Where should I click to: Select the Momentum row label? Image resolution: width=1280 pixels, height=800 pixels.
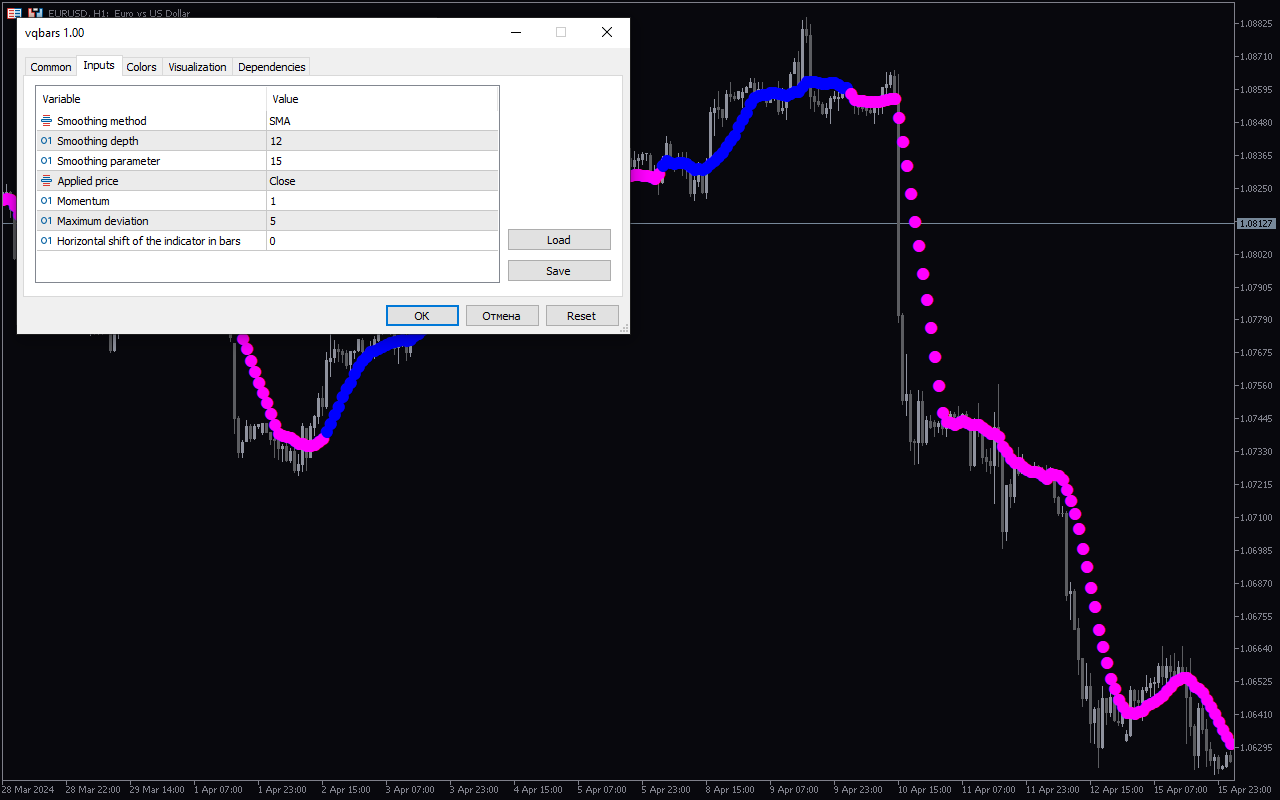point(83,201)
